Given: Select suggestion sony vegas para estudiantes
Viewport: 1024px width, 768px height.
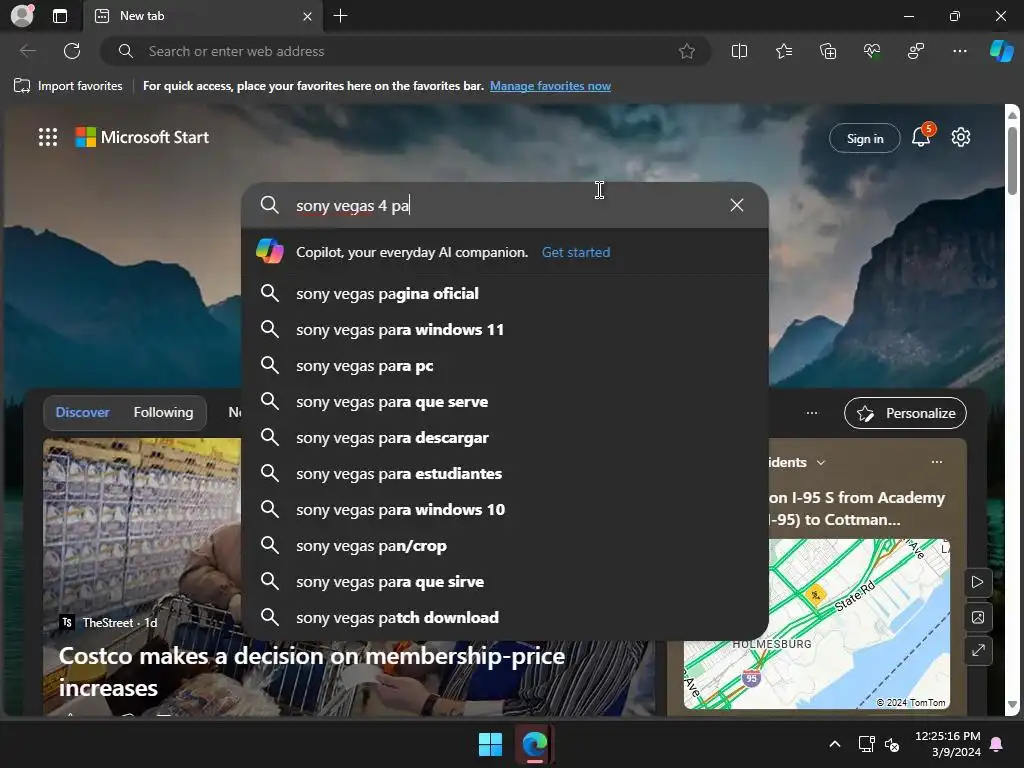Looking at the screenshot, I should [x=504, y=473].
